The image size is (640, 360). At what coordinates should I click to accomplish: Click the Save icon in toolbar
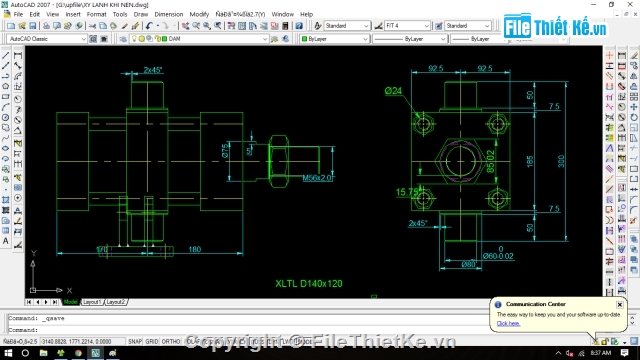[33, 26]
